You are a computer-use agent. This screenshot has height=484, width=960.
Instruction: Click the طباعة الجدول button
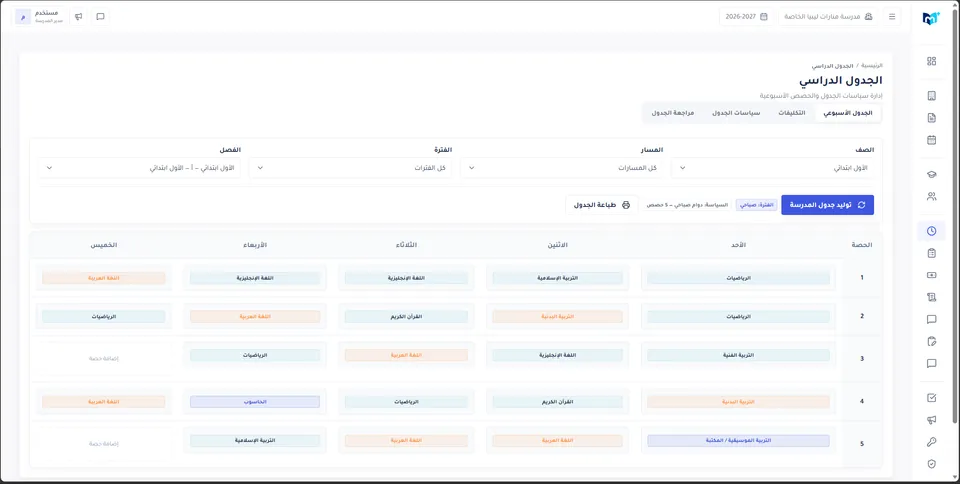[601, 205]
